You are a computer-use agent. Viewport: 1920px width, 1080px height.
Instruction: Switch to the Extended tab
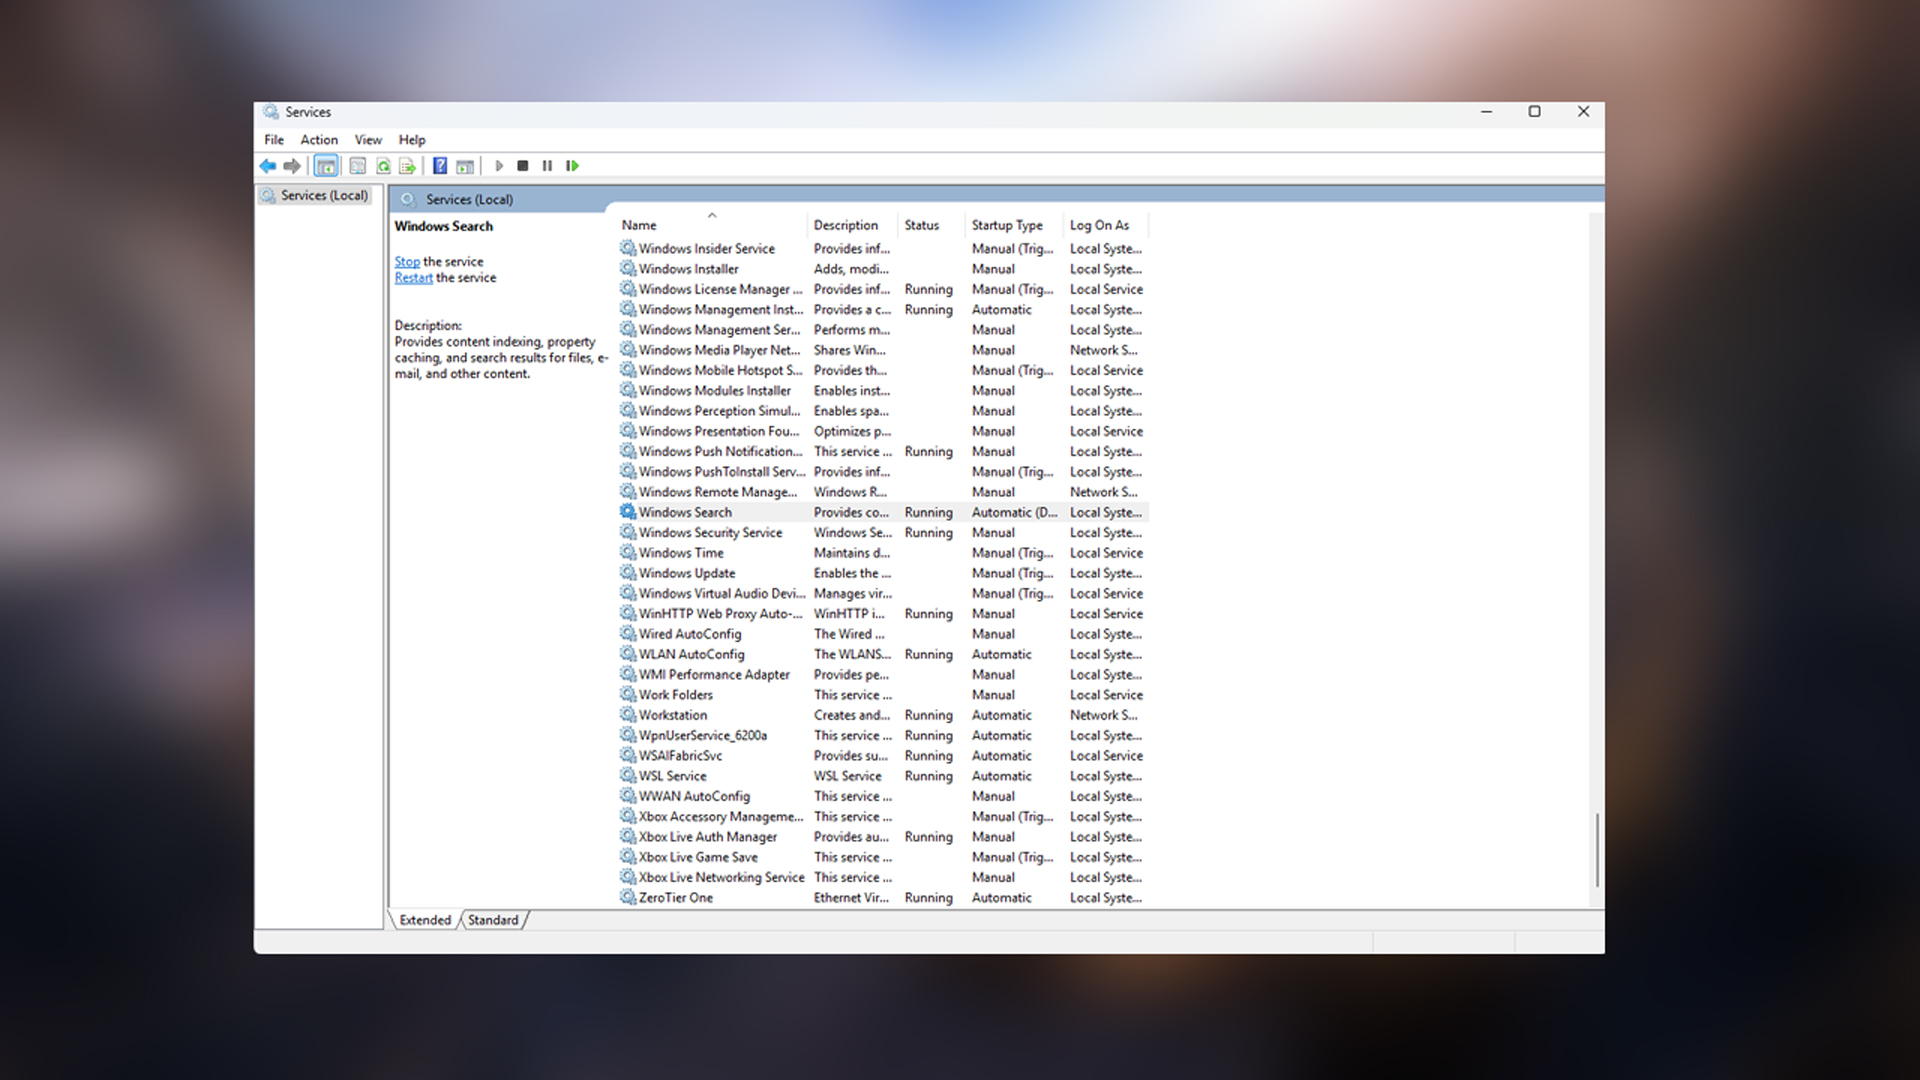[425, 920]
